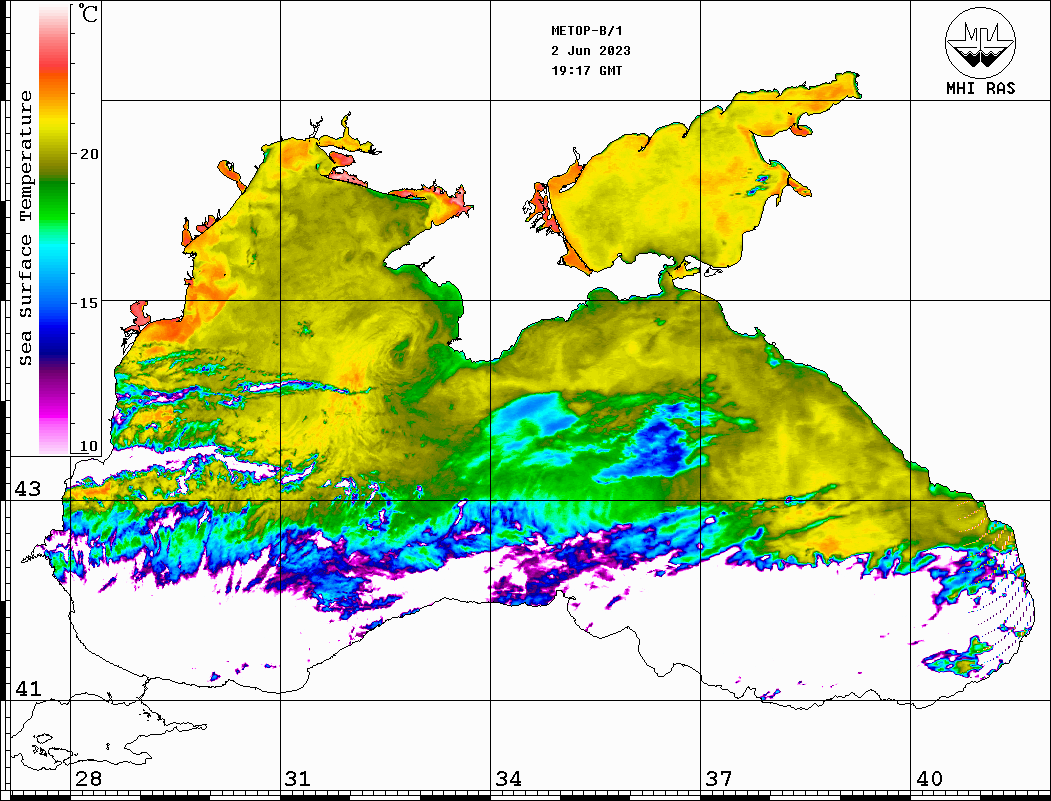Click the MHI RAS logo emblem

(981, 42)
